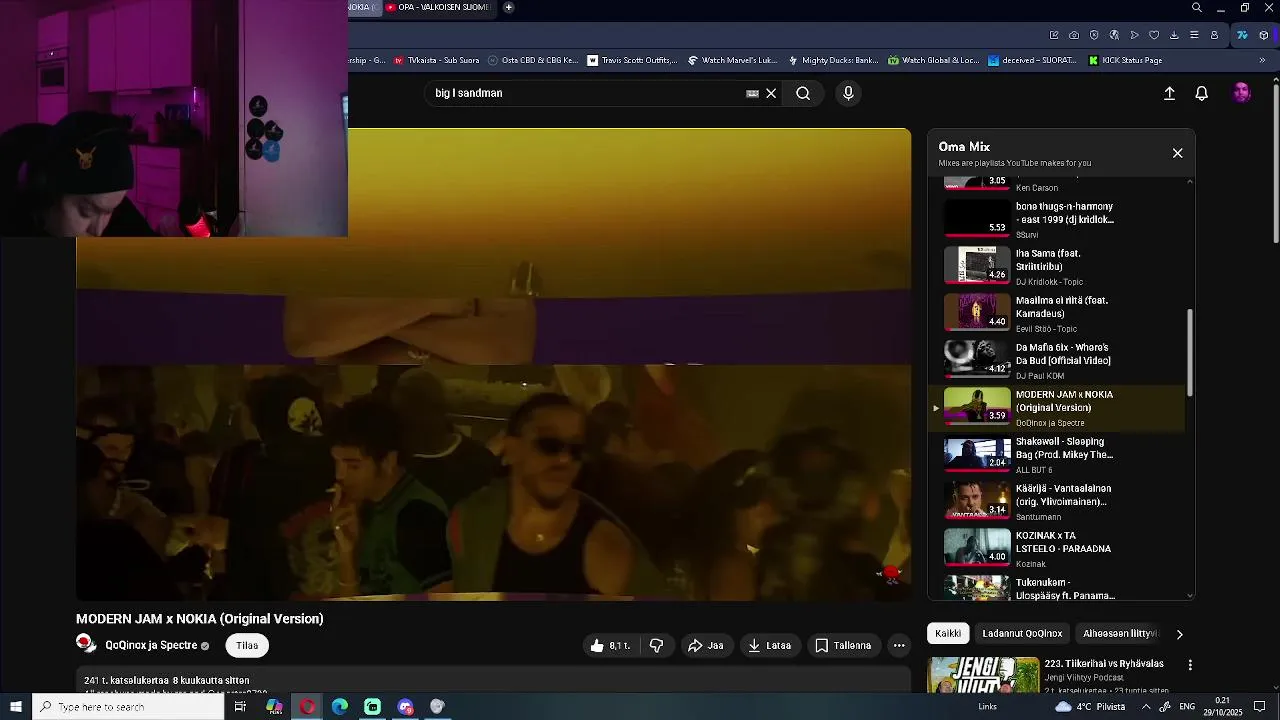Click the Windows taskbar search box
Screen dimensions: 1280x720
tap(128, 706)
